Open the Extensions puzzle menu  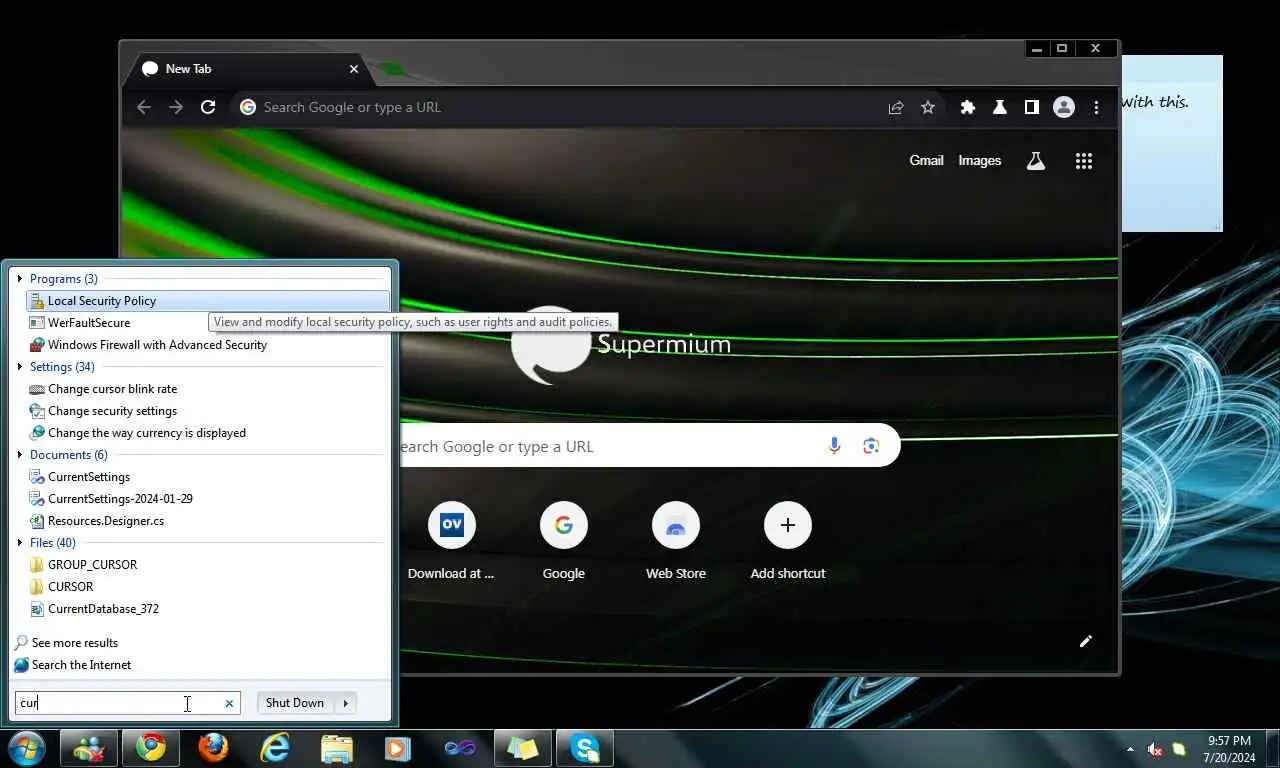(968, 107)
